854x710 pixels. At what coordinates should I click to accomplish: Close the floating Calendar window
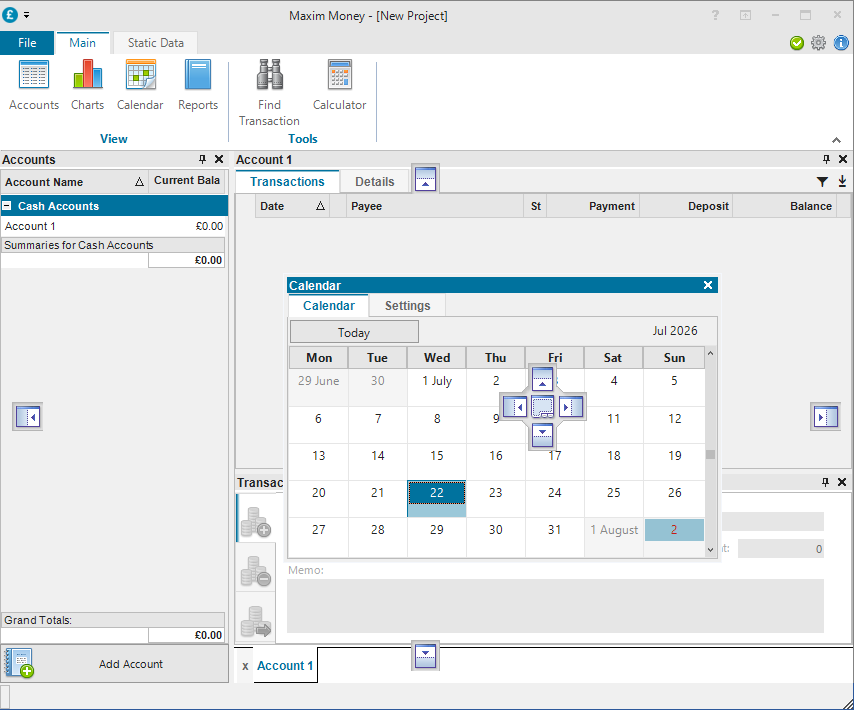coord(708,285)
